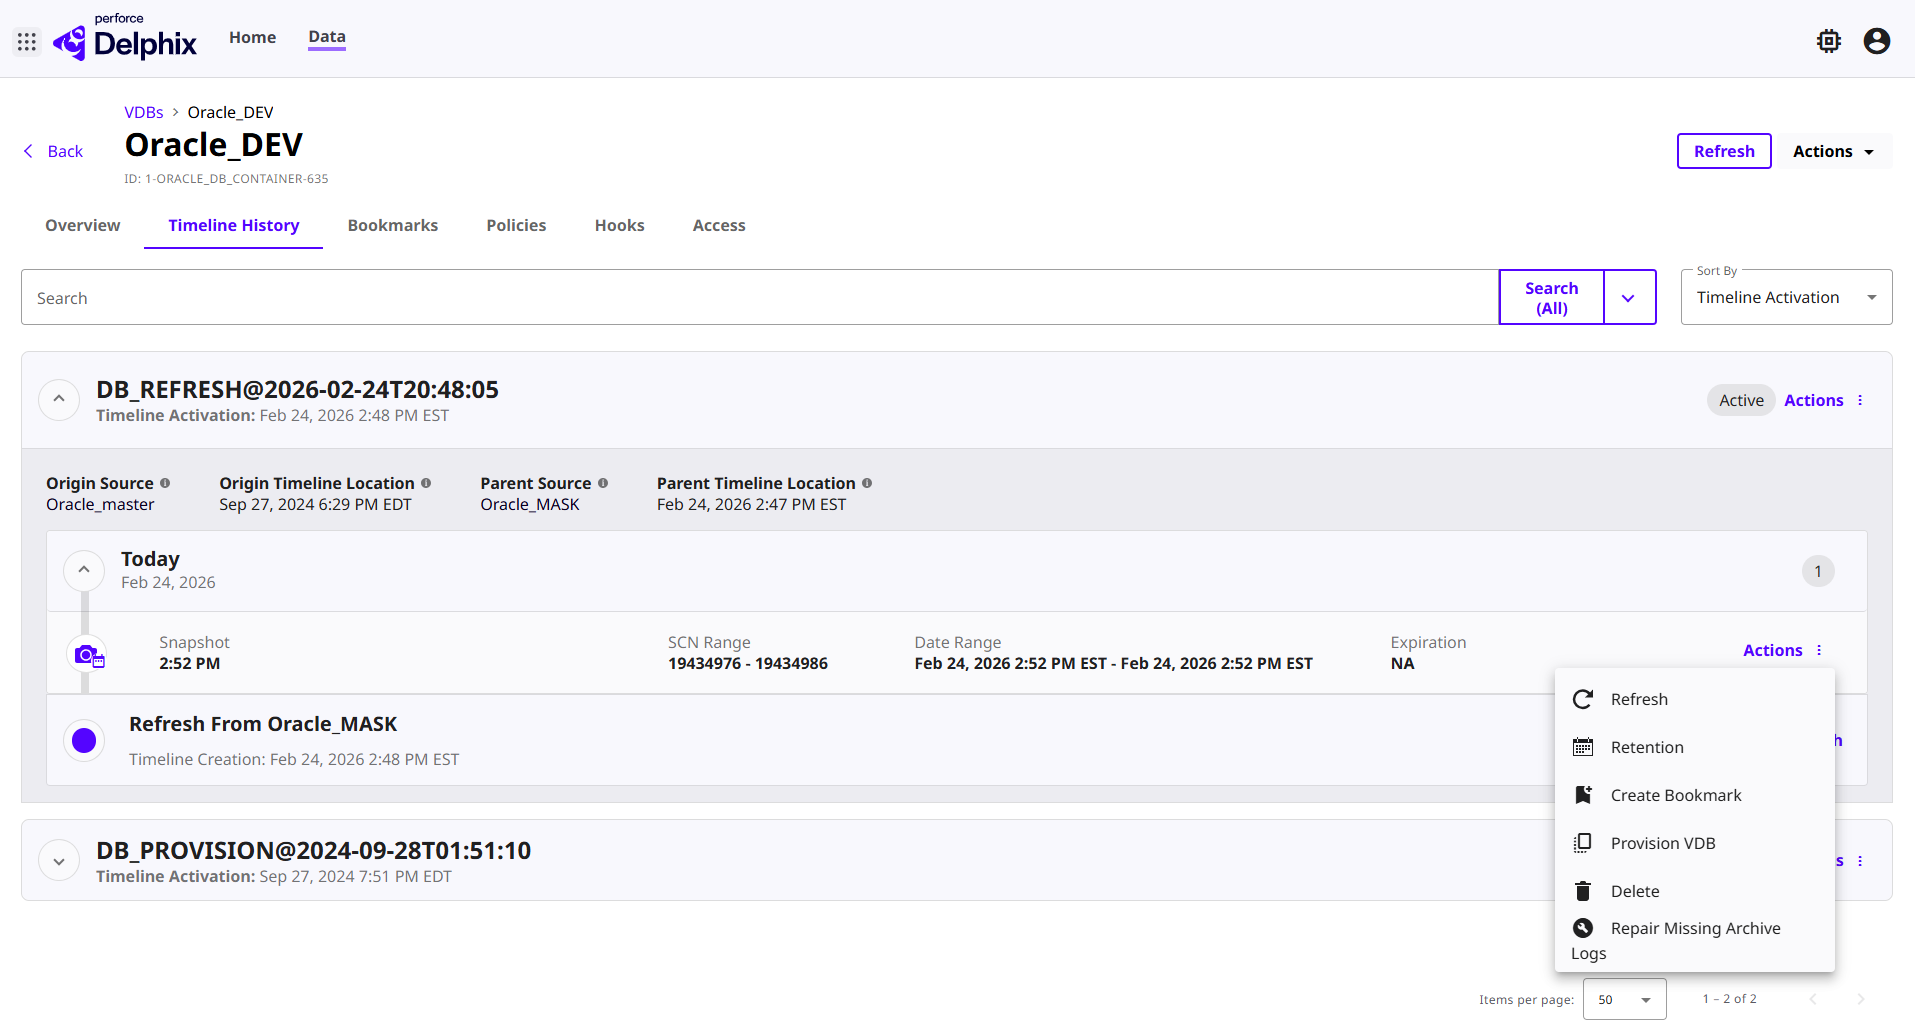Expand the DB_PROVISION timeline section
The height and width of the screenshot is (1026, 1915).
coord(59,861)
